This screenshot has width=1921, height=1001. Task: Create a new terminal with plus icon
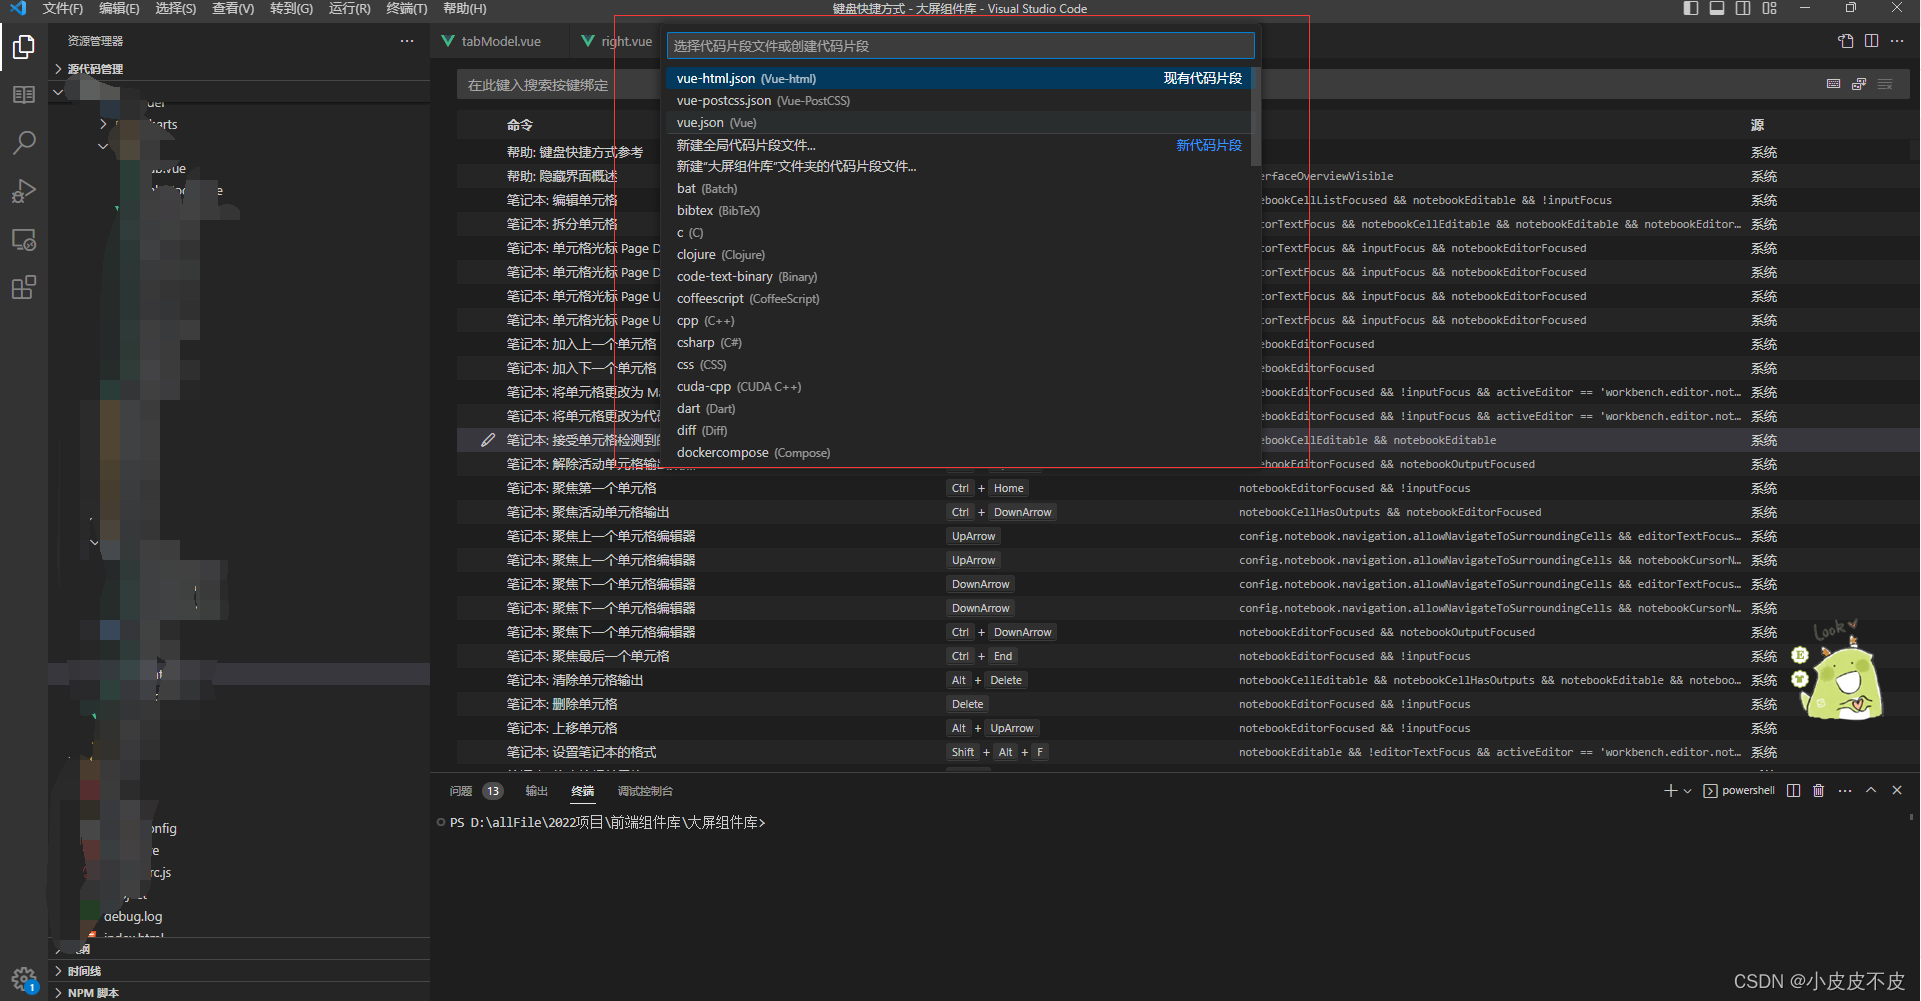[1669, 791]
